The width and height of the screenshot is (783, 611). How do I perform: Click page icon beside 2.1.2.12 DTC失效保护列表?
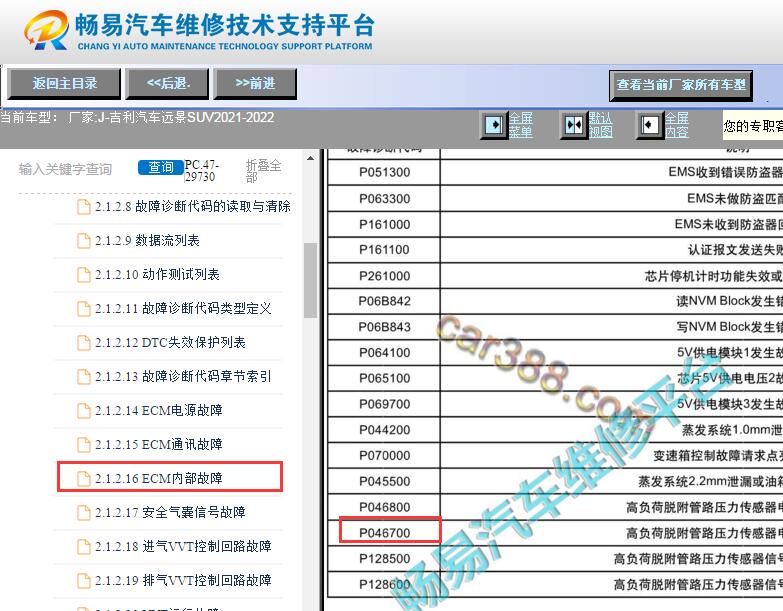pos(83,342)
